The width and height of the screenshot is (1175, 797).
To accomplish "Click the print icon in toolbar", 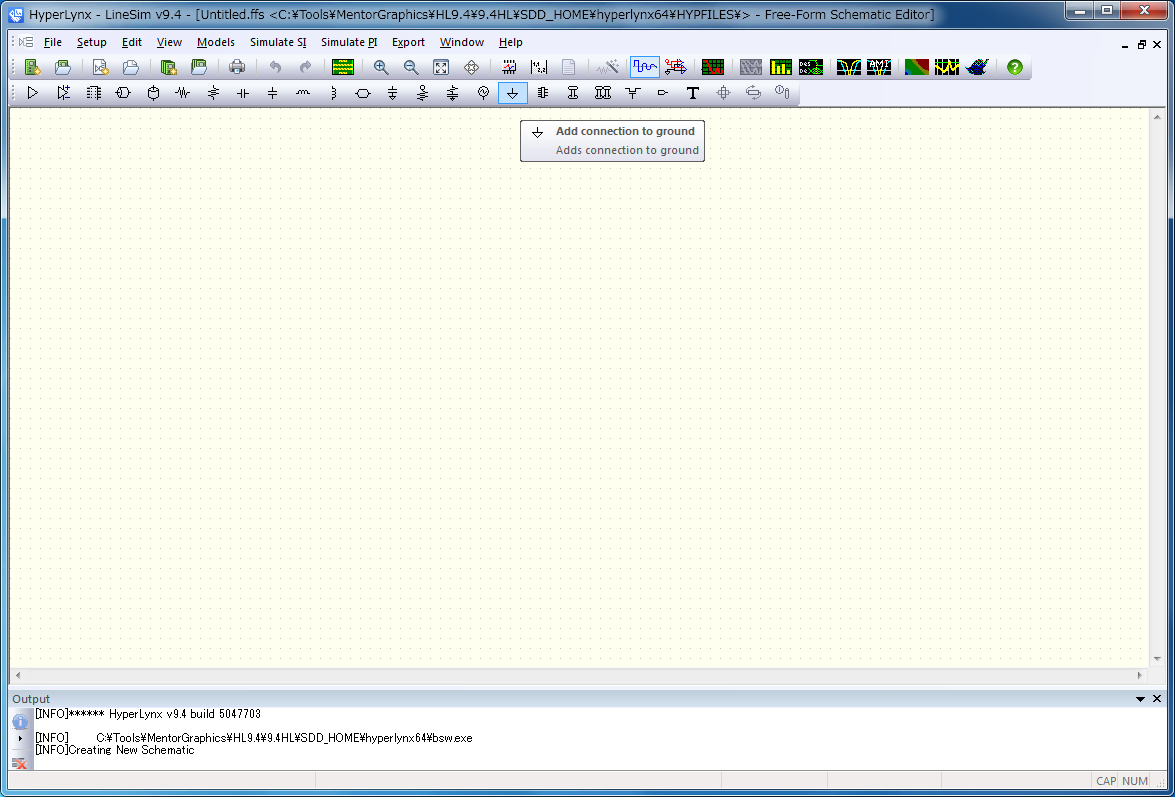I will [x=237, y=67].
